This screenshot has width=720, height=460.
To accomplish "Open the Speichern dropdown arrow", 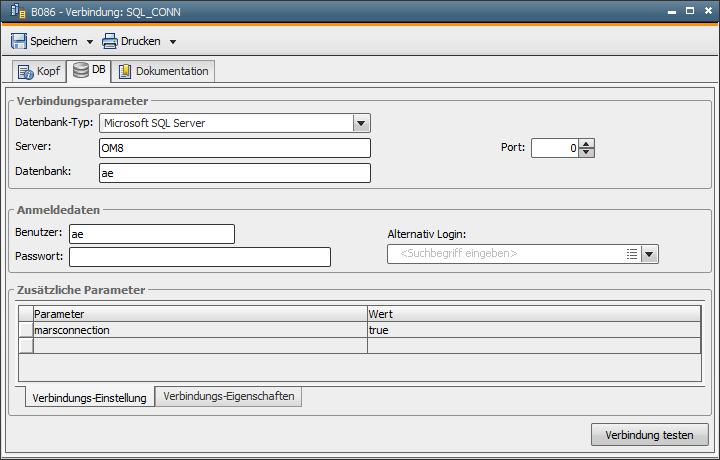I will (x=89, y=42).
